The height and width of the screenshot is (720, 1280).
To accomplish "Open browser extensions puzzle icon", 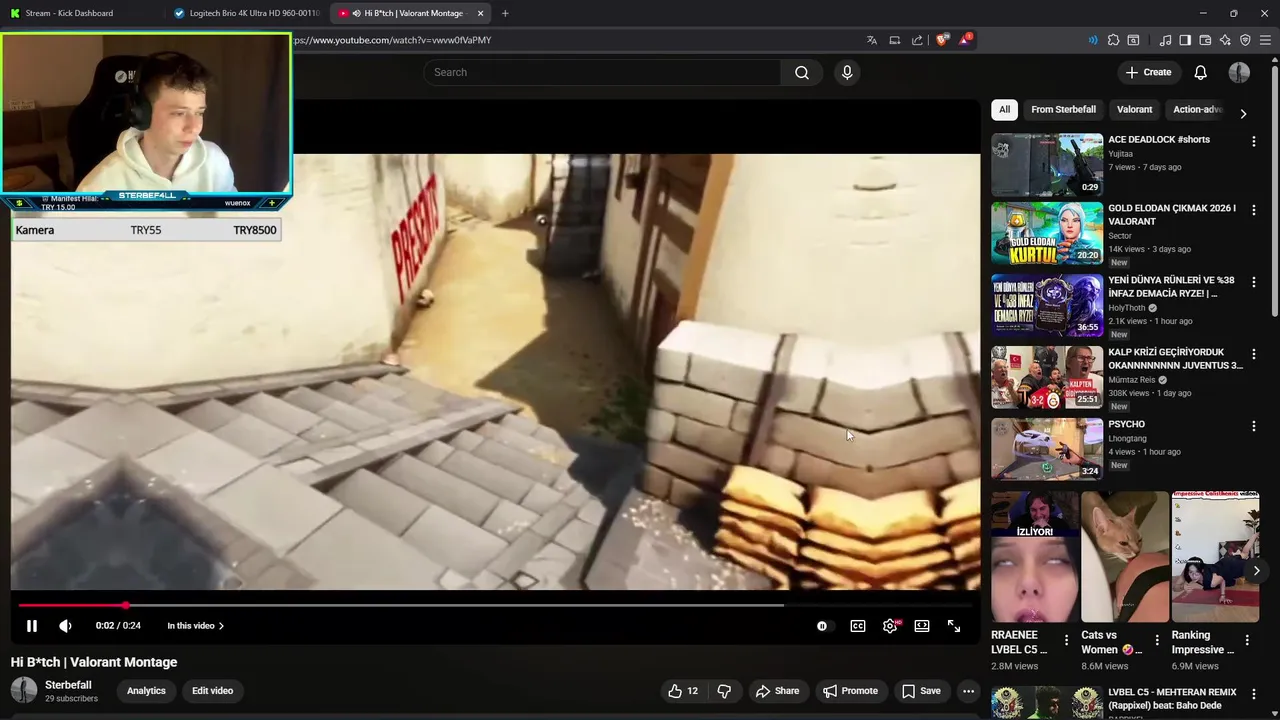I will pos(1113,40).
